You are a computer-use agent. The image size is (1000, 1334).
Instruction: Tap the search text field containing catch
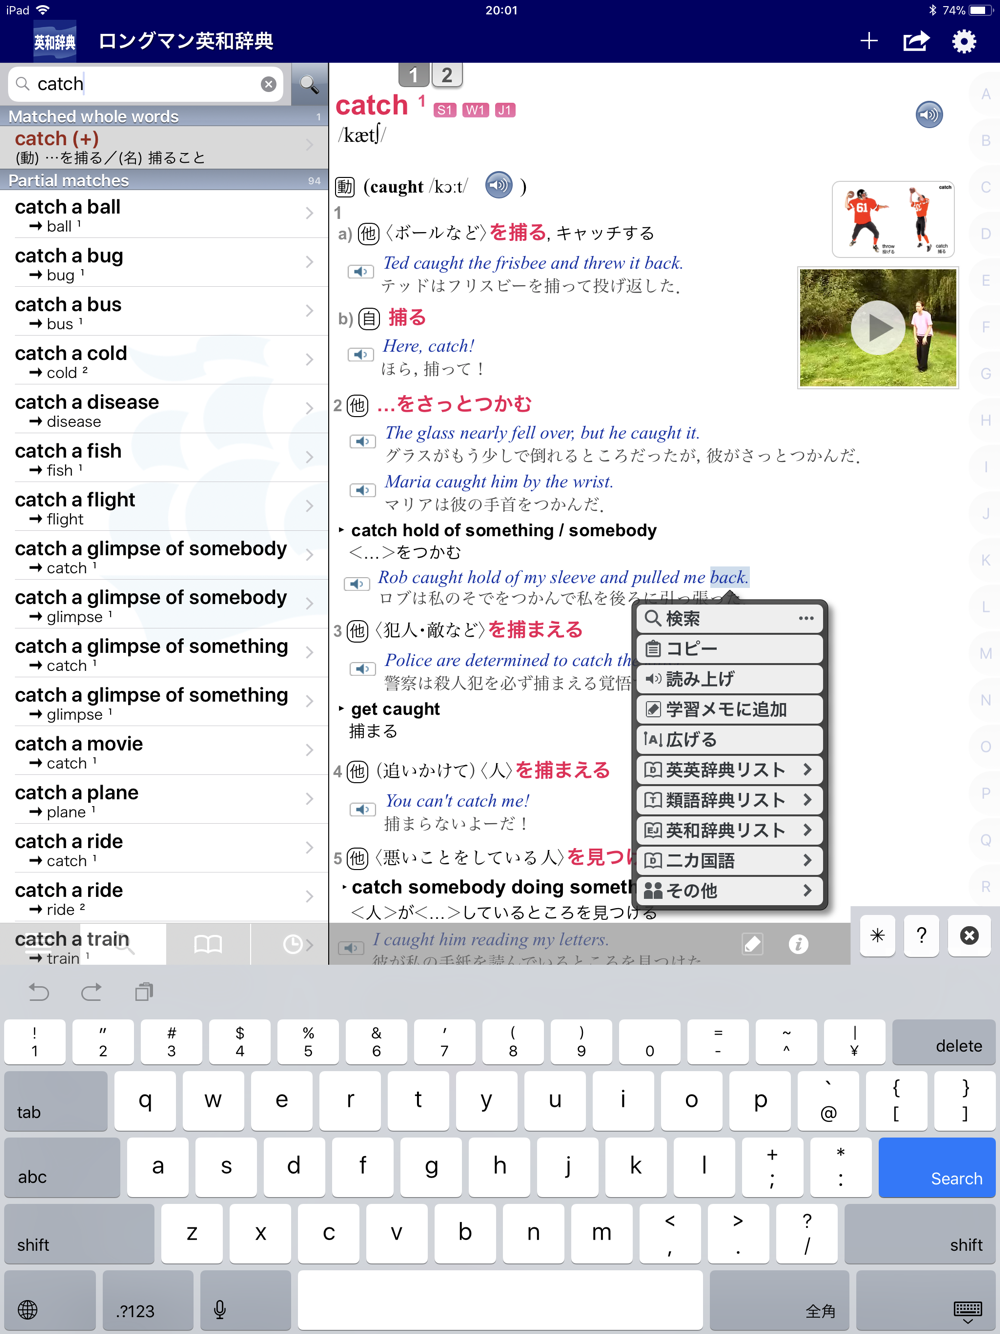(x=146, y=84)
